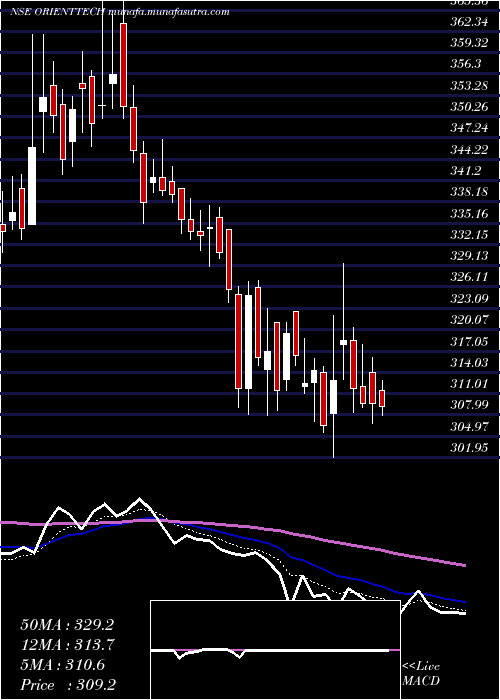
Task: Click the 307.99 price axis label
Action: click(x=468, y=405)
